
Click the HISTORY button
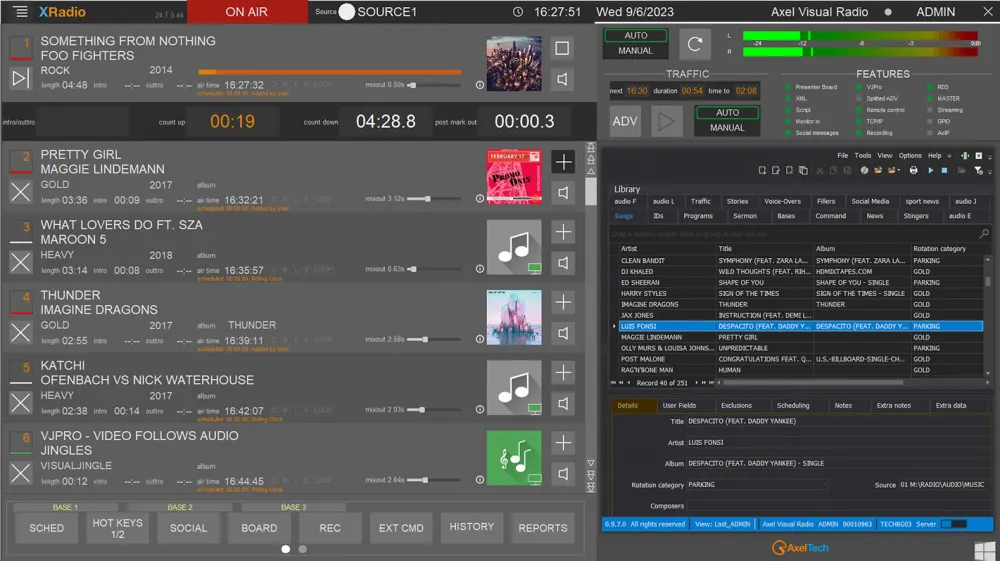(471, 527)
